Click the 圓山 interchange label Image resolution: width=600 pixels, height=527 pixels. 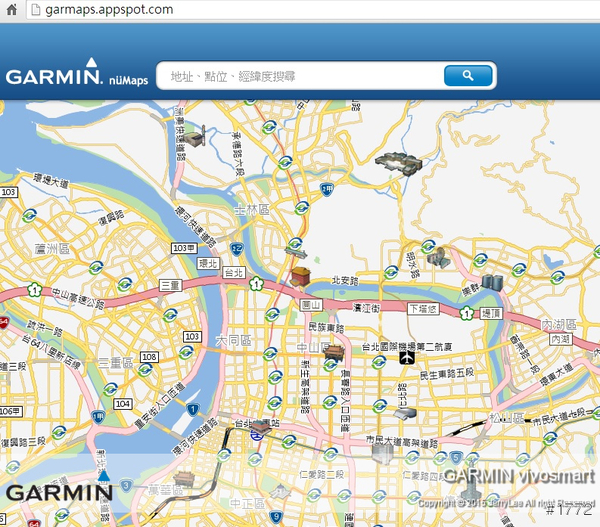(312, 304)
